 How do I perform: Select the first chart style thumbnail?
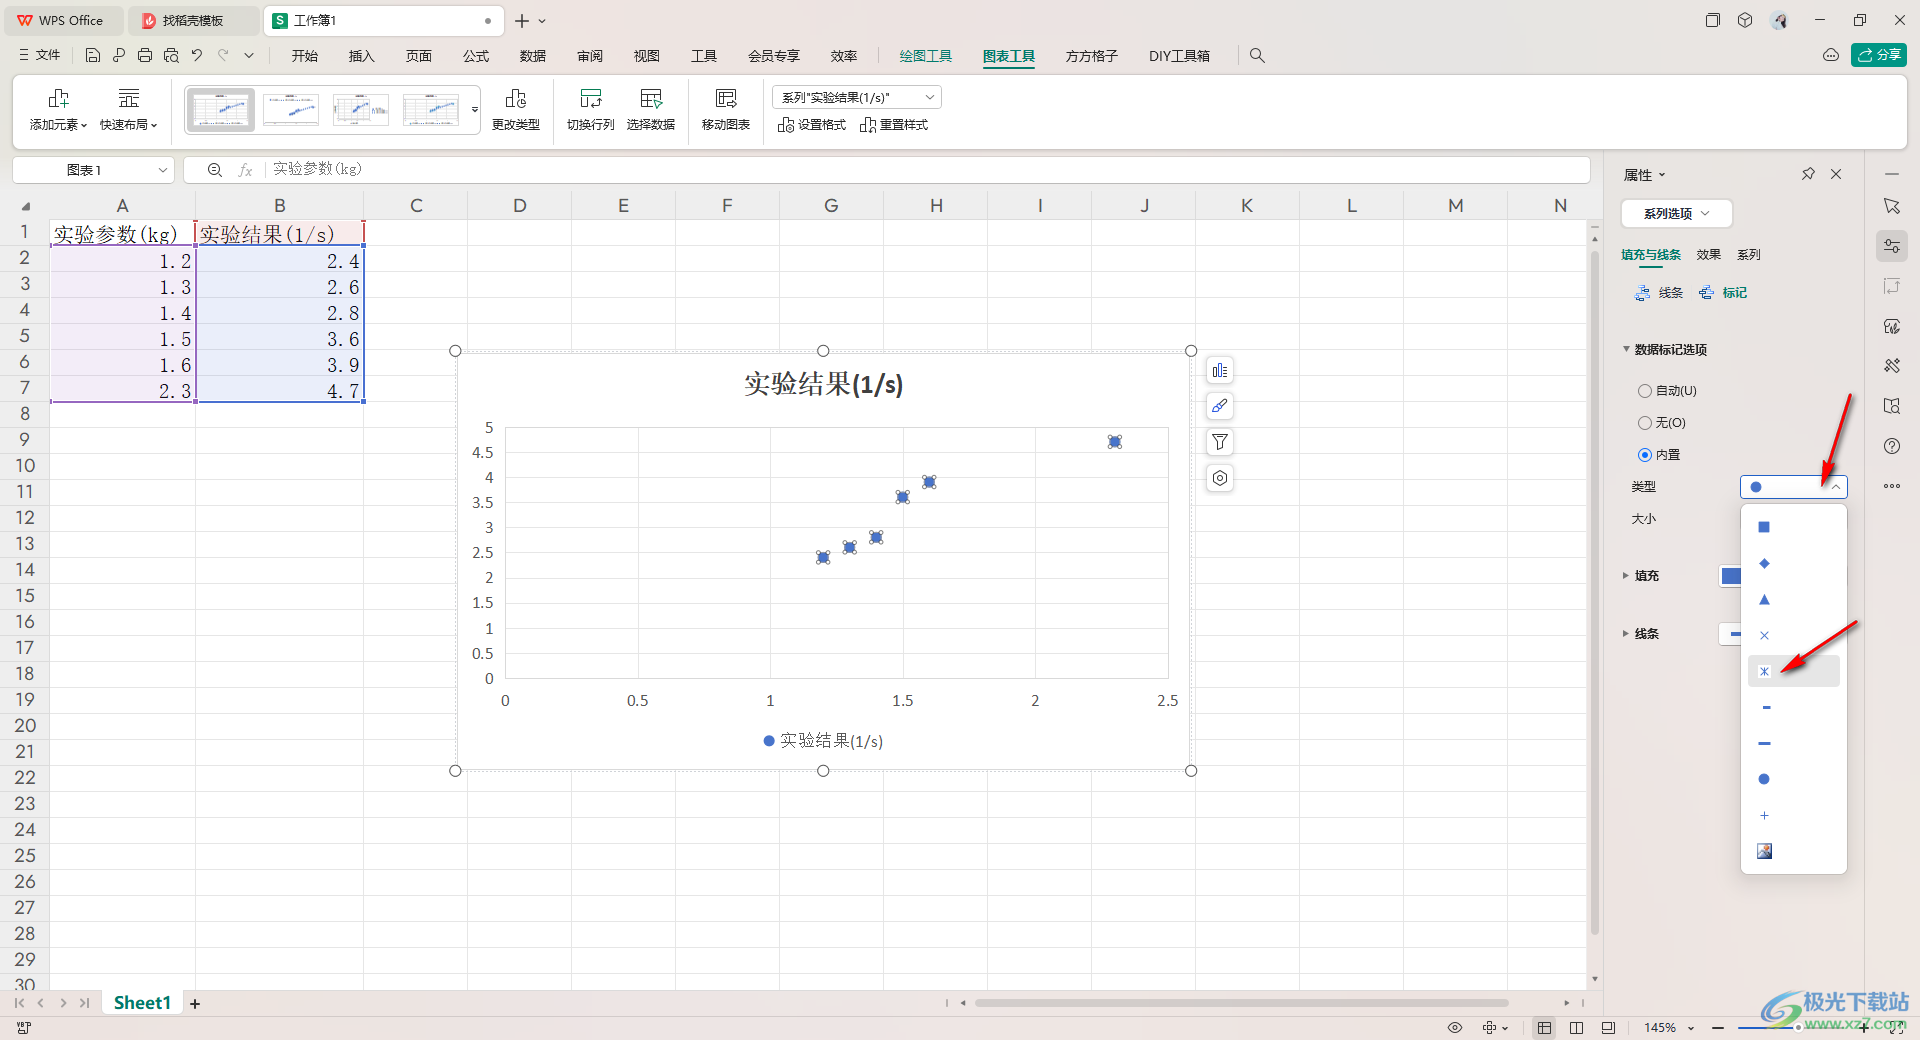pos(220,109)
